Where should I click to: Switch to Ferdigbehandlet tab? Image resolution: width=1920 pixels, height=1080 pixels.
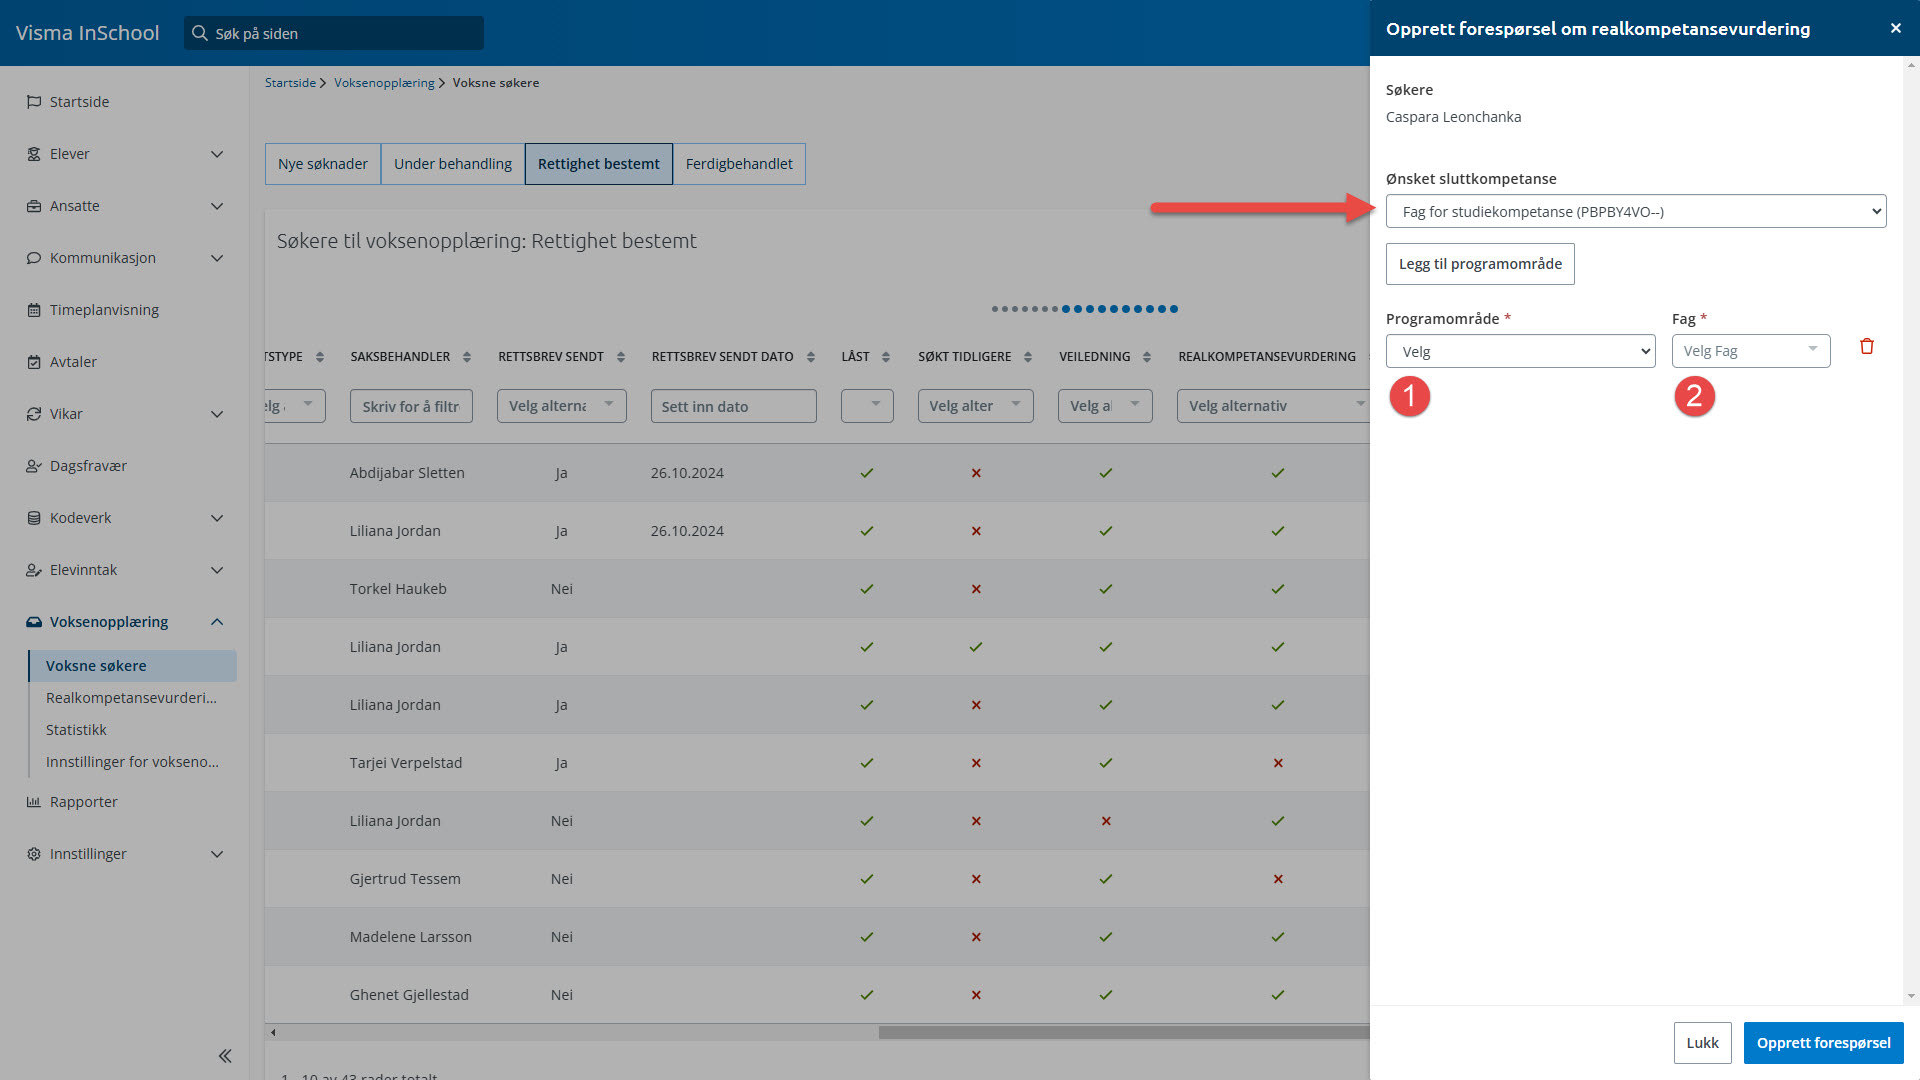739,164
